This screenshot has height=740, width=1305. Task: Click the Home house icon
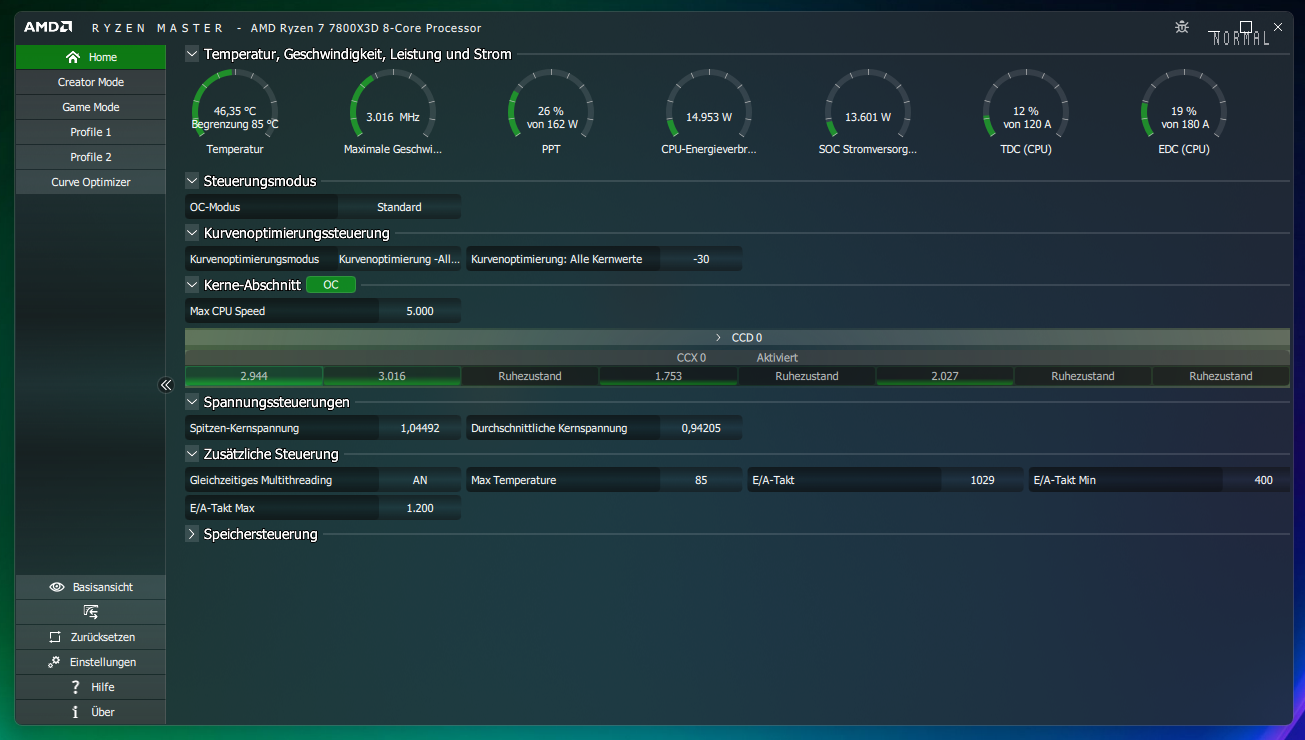point(72,57)
